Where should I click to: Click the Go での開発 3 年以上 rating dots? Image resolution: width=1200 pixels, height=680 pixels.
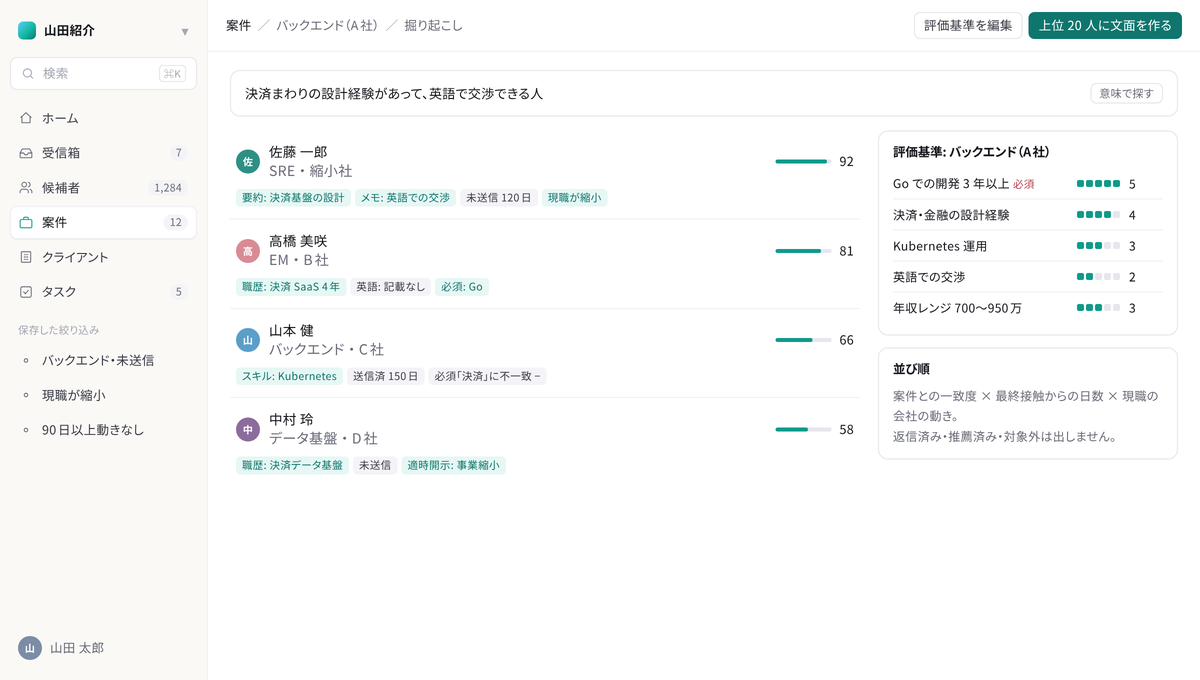[x=1098, y=184]
